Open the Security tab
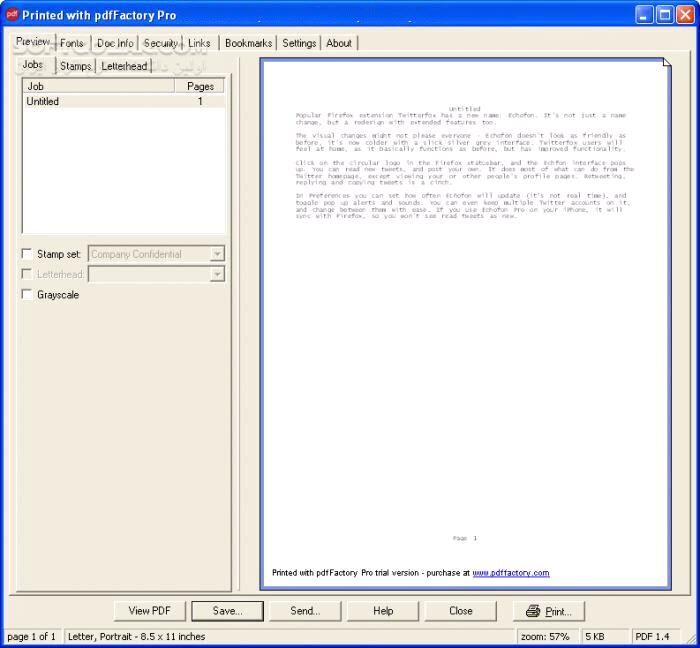The height and width of the screenshot is (648, 700). [x=160, y=43]
